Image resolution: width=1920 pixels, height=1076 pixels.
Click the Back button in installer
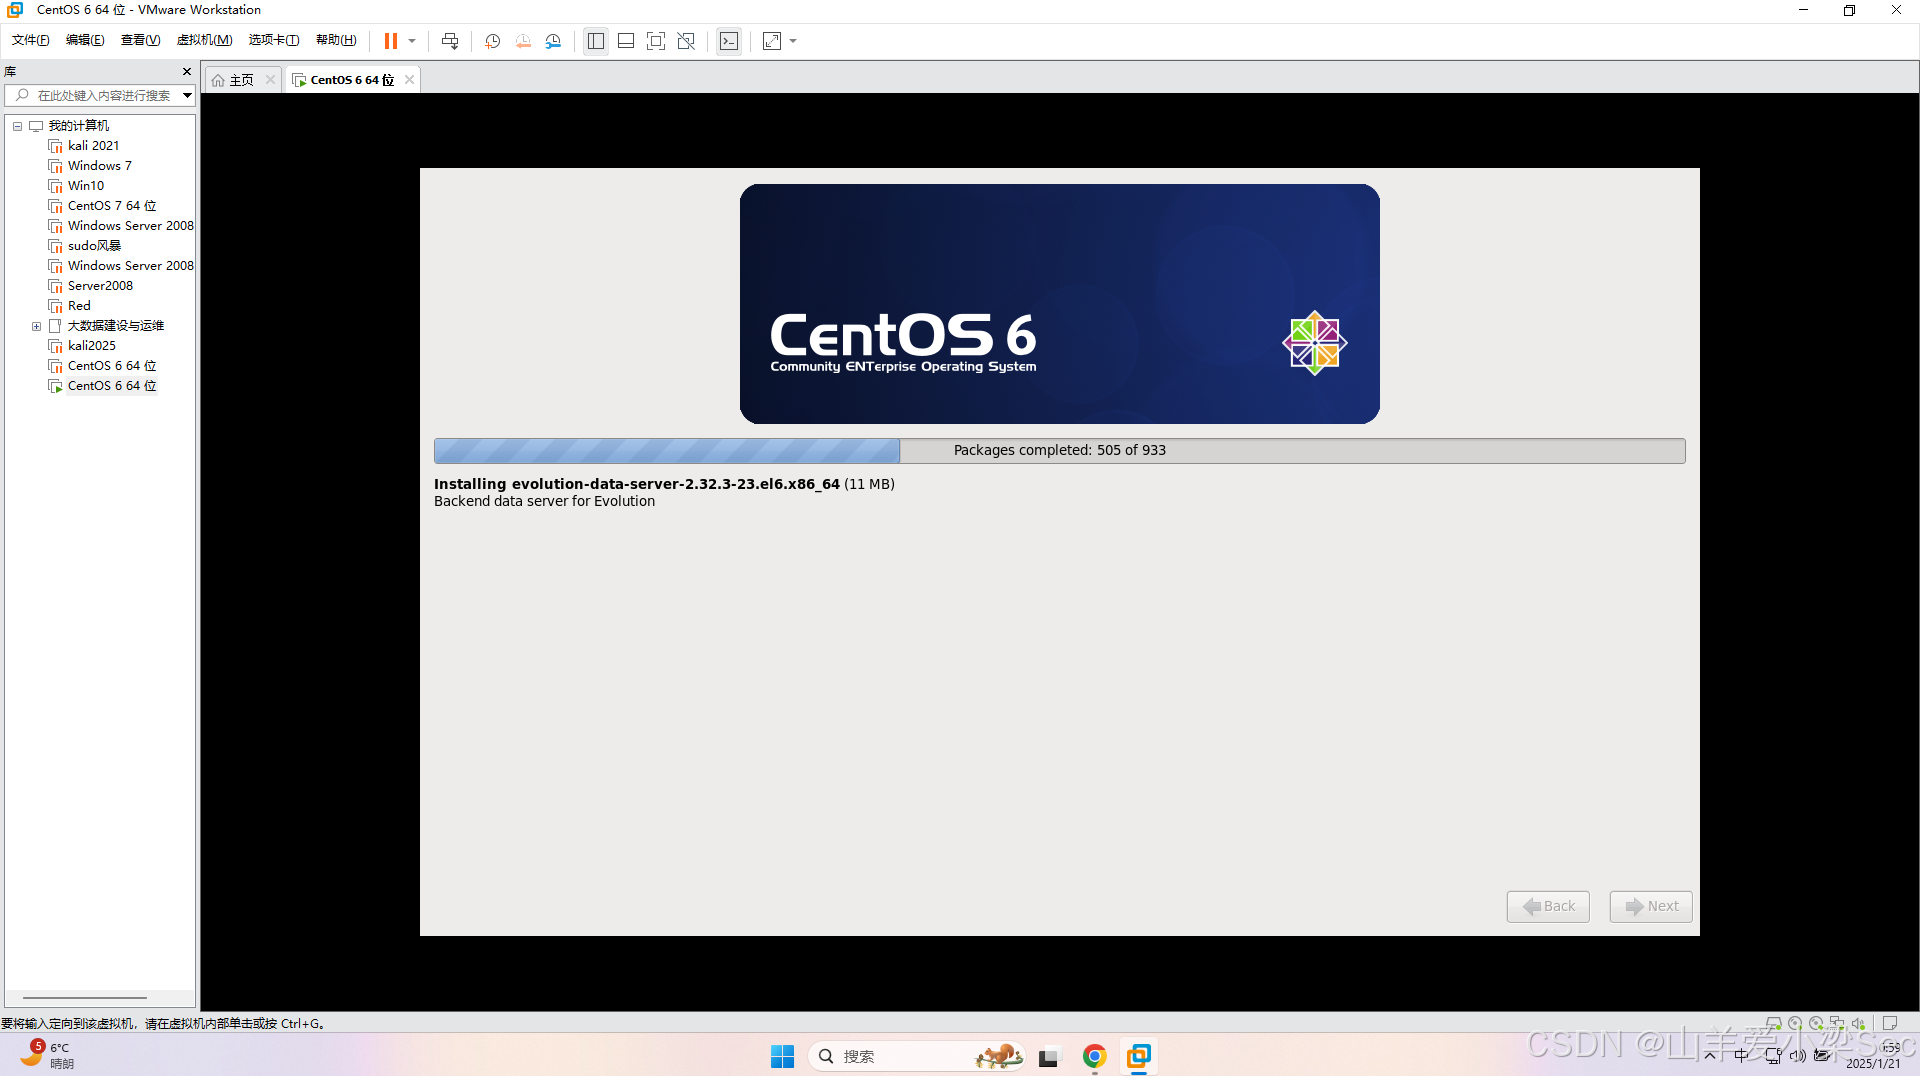[x=1548, y=906]
